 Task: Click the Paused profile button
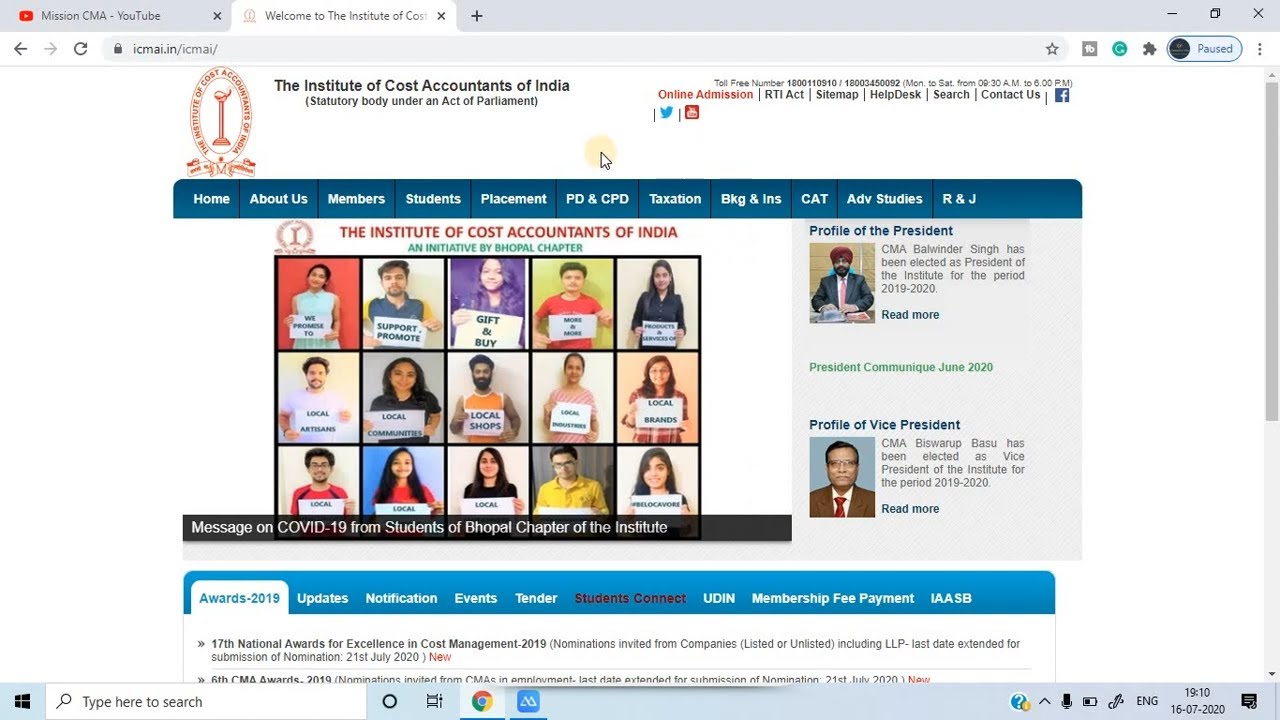[x=1204, y=48]
